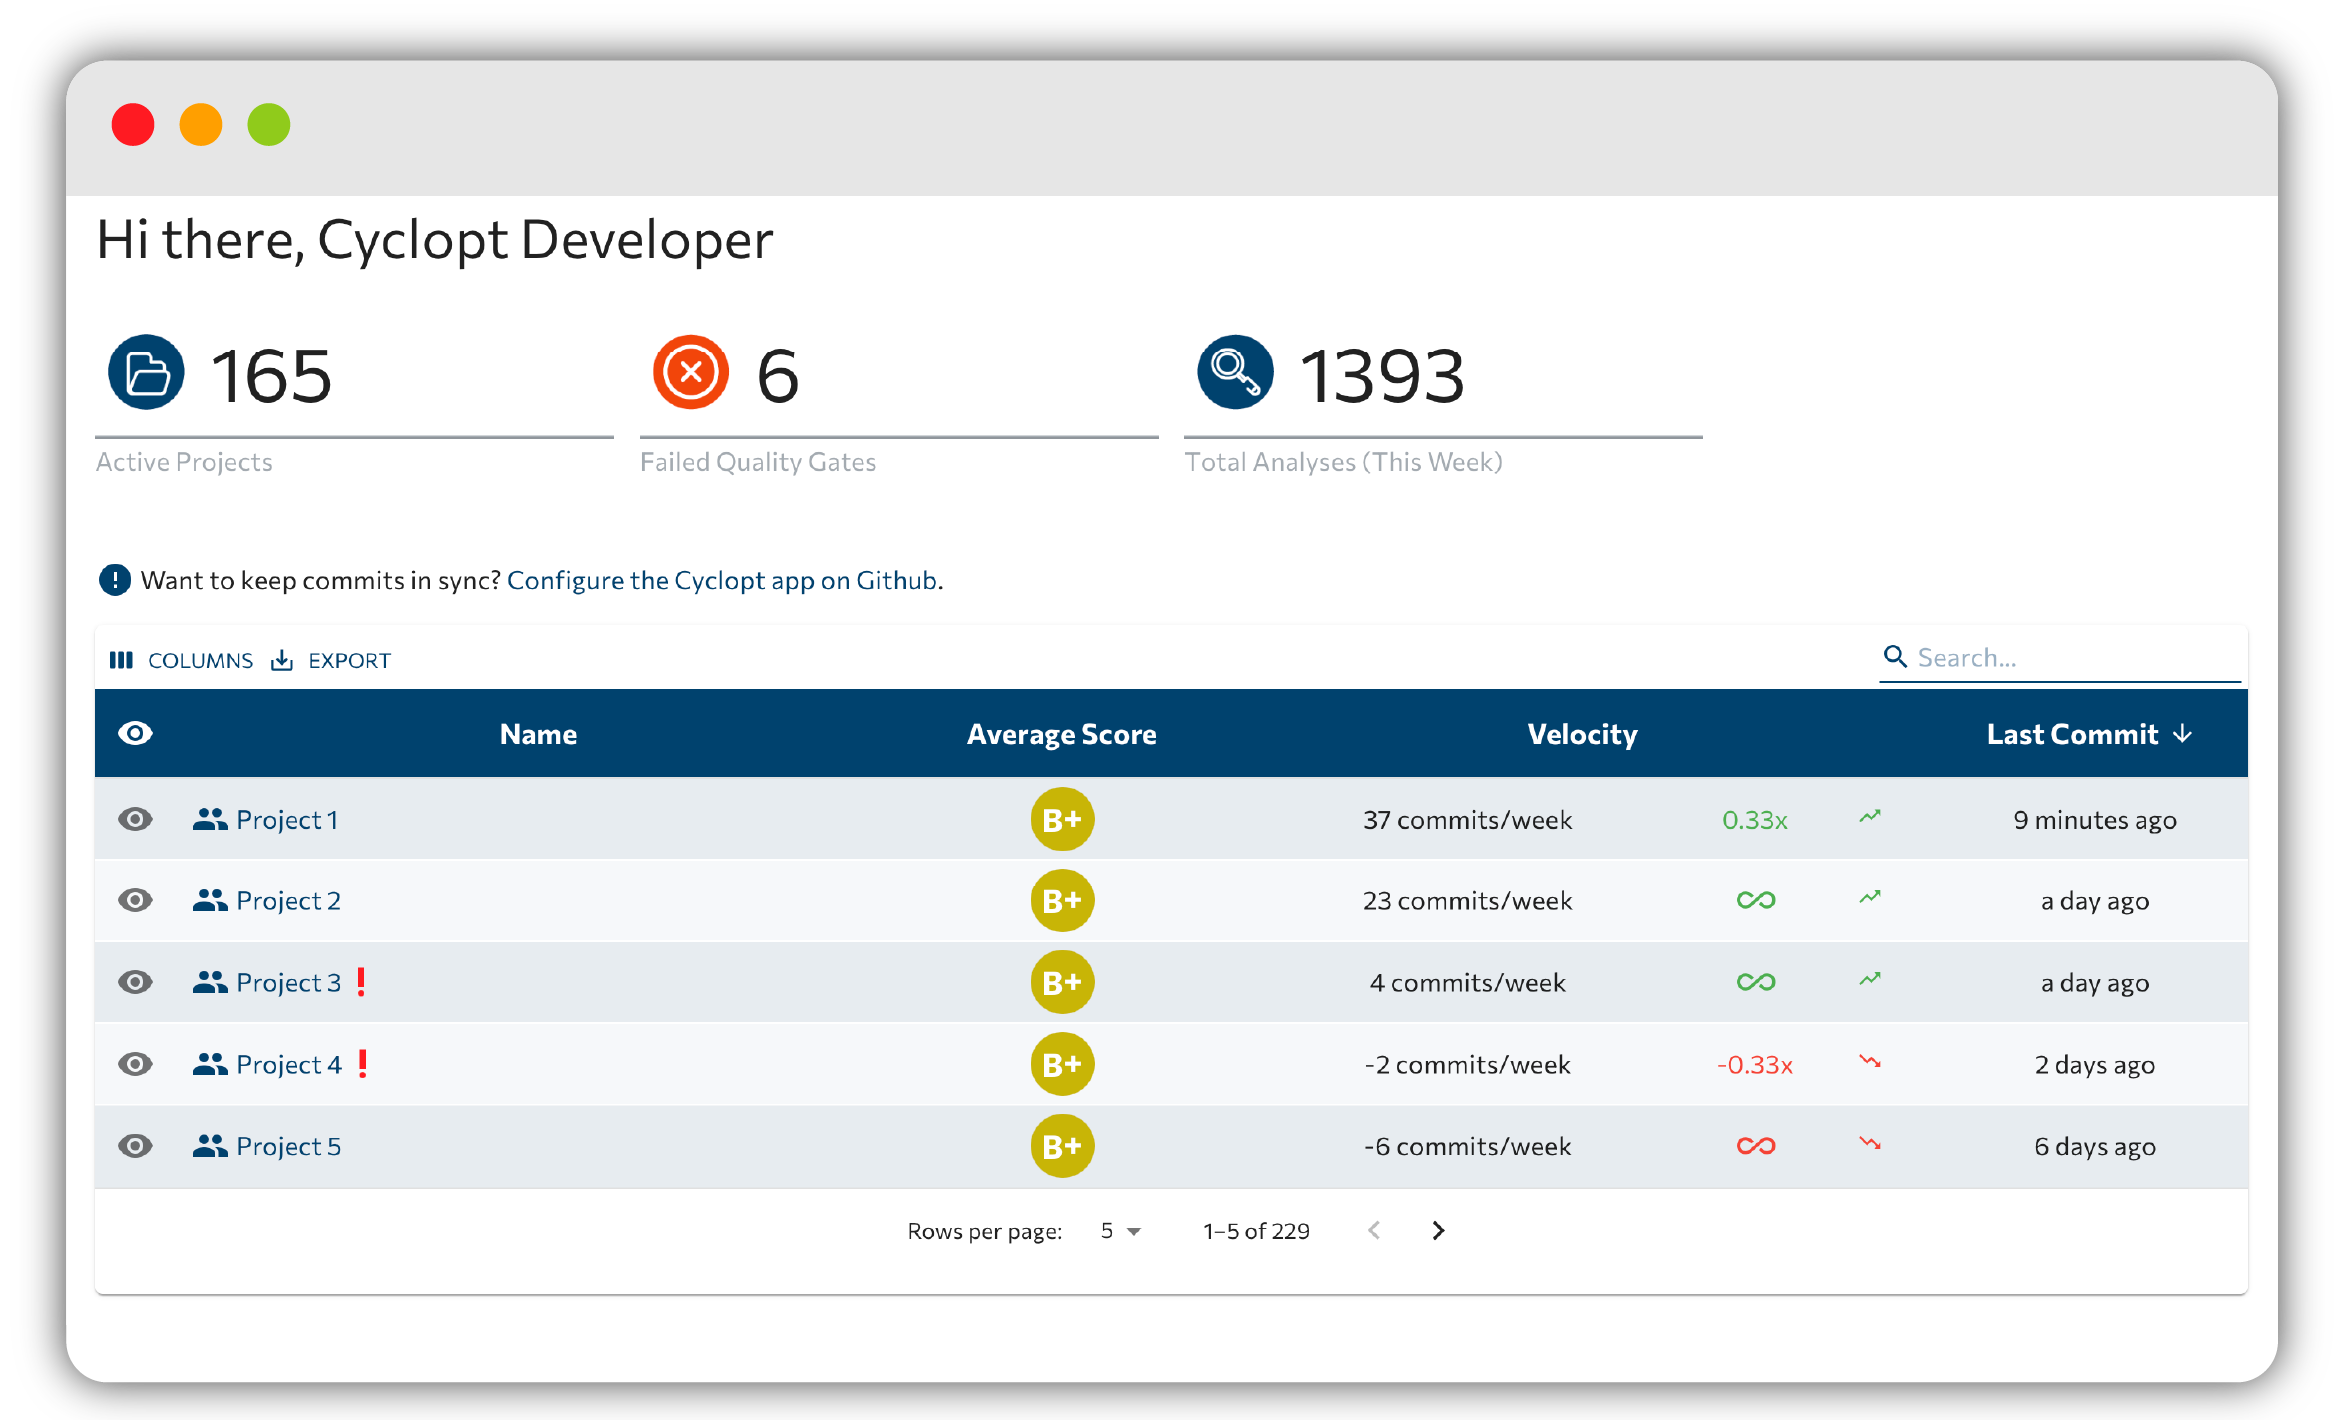Toggle visibility eye for Project 1
This screenshot has width=2346, height=1420.
click(x=135, y=819)
